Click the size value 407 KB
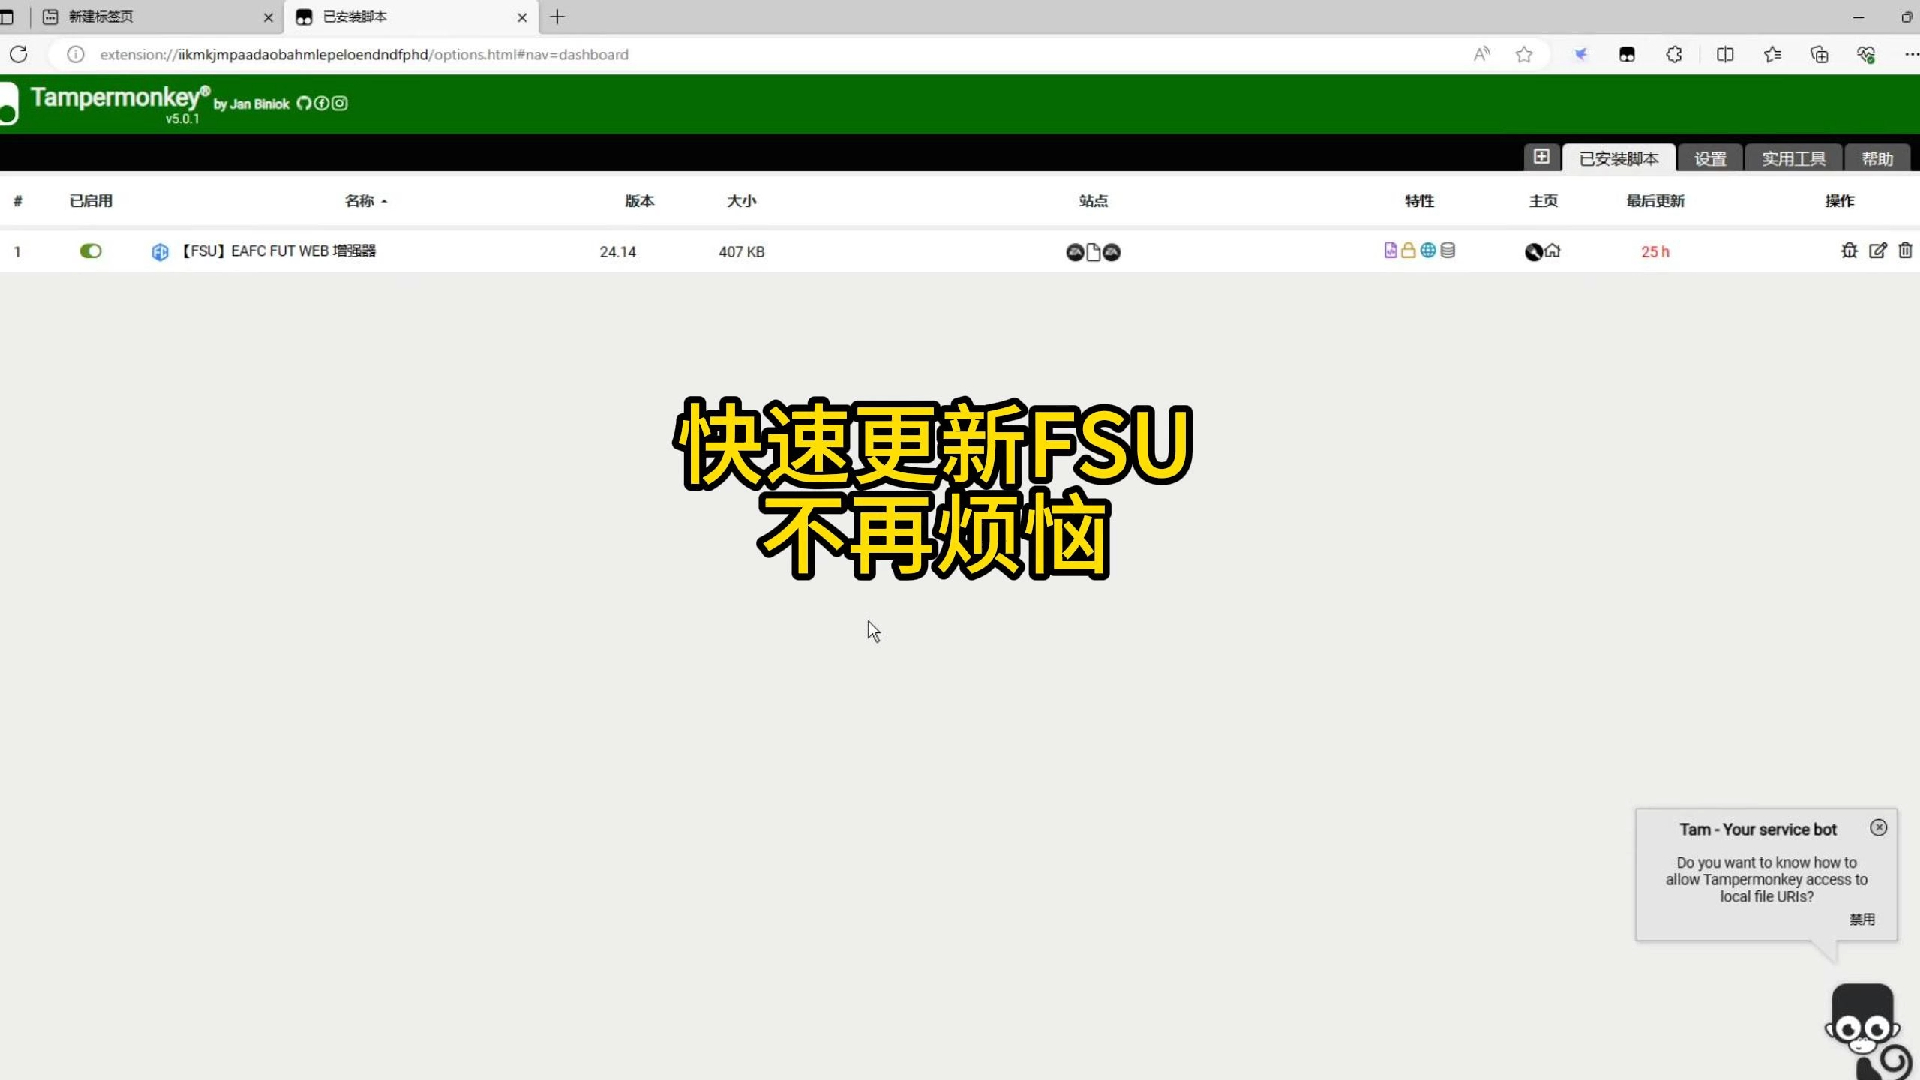This screenshot has width=1920, height=1080. tap(741, 252)
